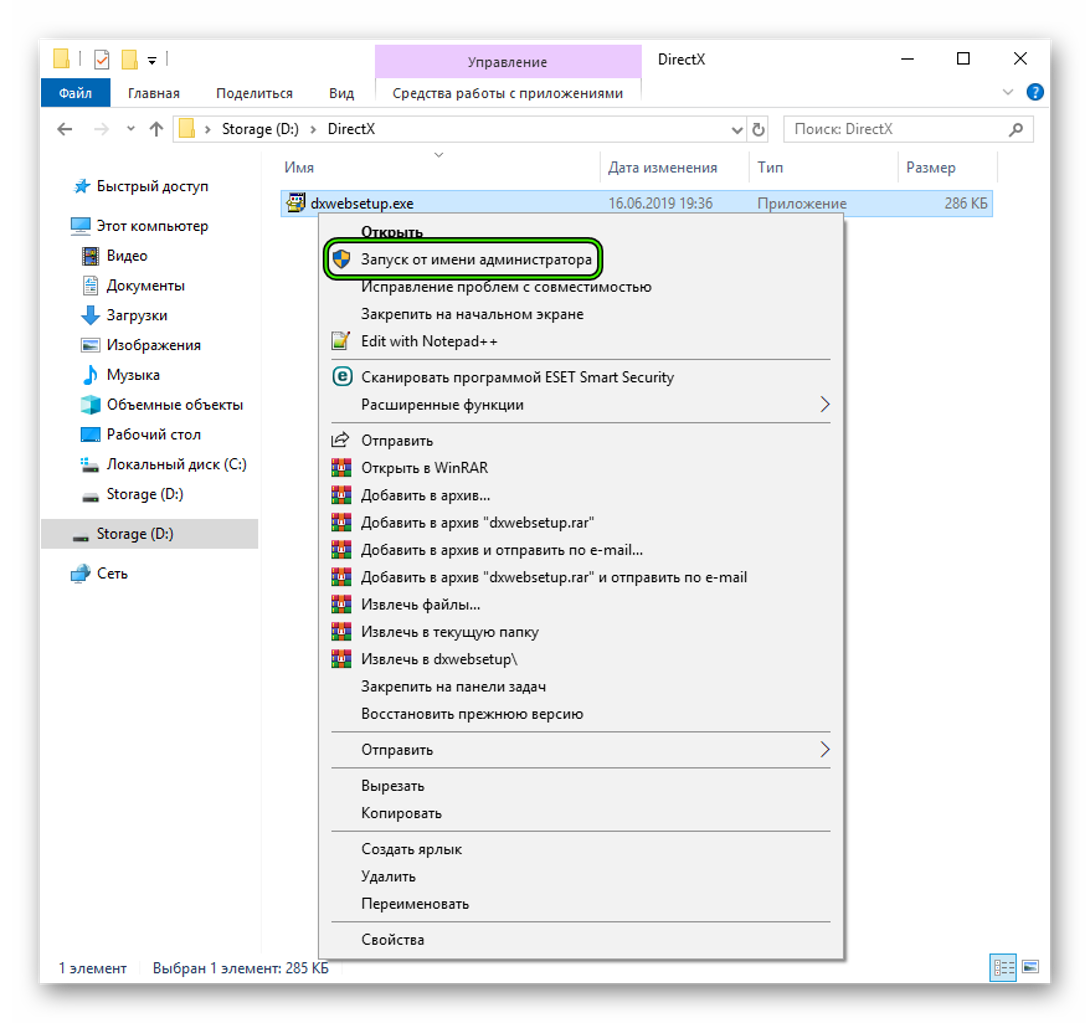This screenshot has height=1023, width=1090.
Task: Click the up-directory arrow button
Action: pyautogui.click(x=156, y=129)
